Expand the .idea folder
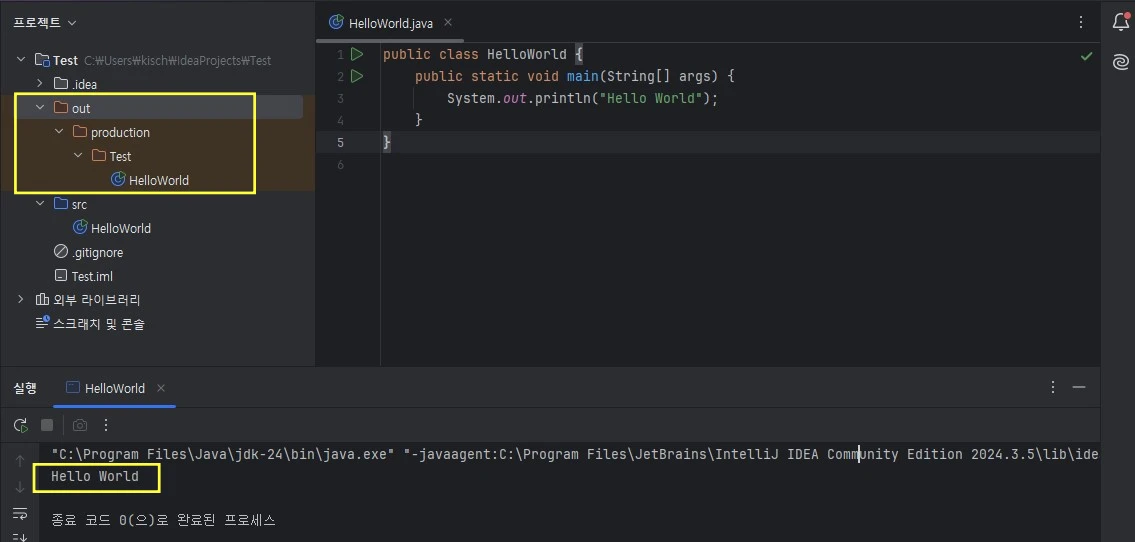Screen dimensions: 1135x542 40,84
